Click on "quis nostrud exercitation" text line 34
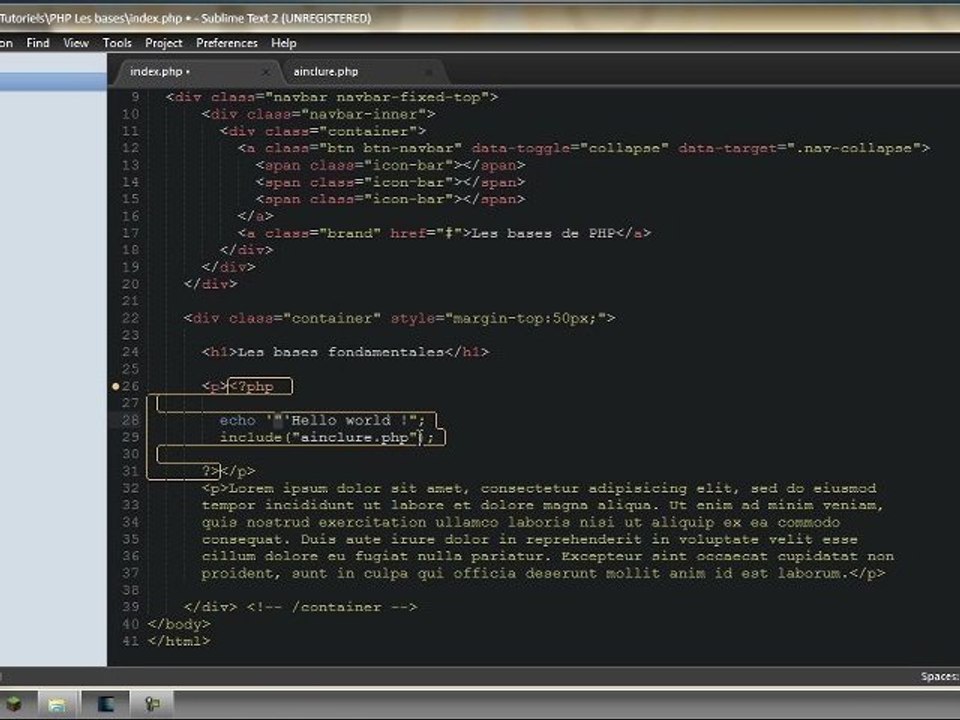This screenshot has width=960, height=720. (313, 522)
